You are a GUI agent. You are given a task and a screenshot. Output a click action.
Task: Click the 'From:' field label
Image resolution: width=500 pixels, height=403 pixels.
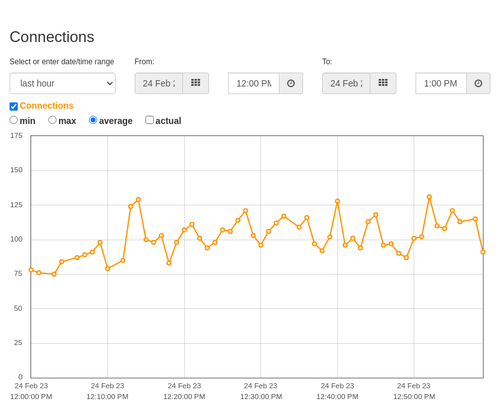[144, 62]
